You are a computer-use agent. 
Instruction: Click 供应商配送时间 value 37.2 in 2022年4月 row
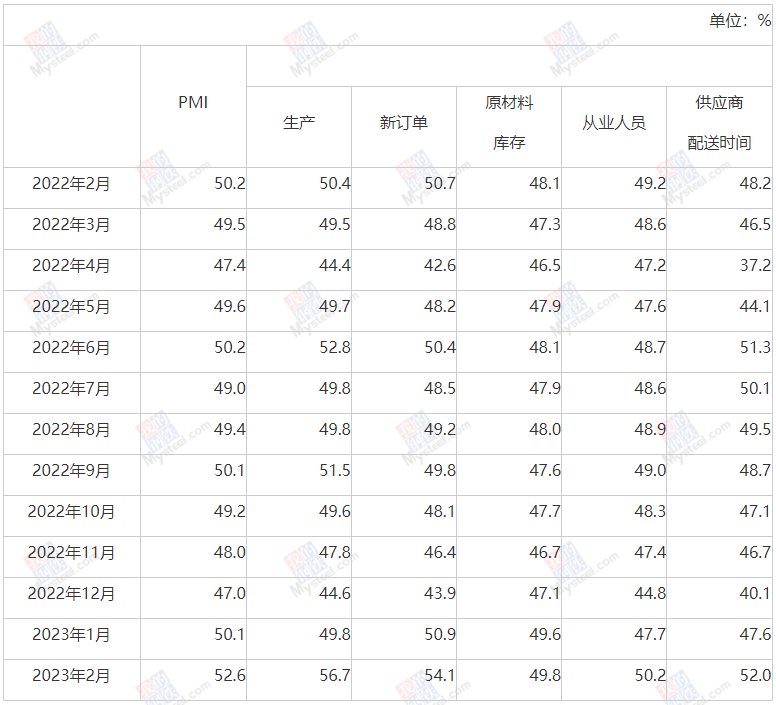(x=755, y=266)
